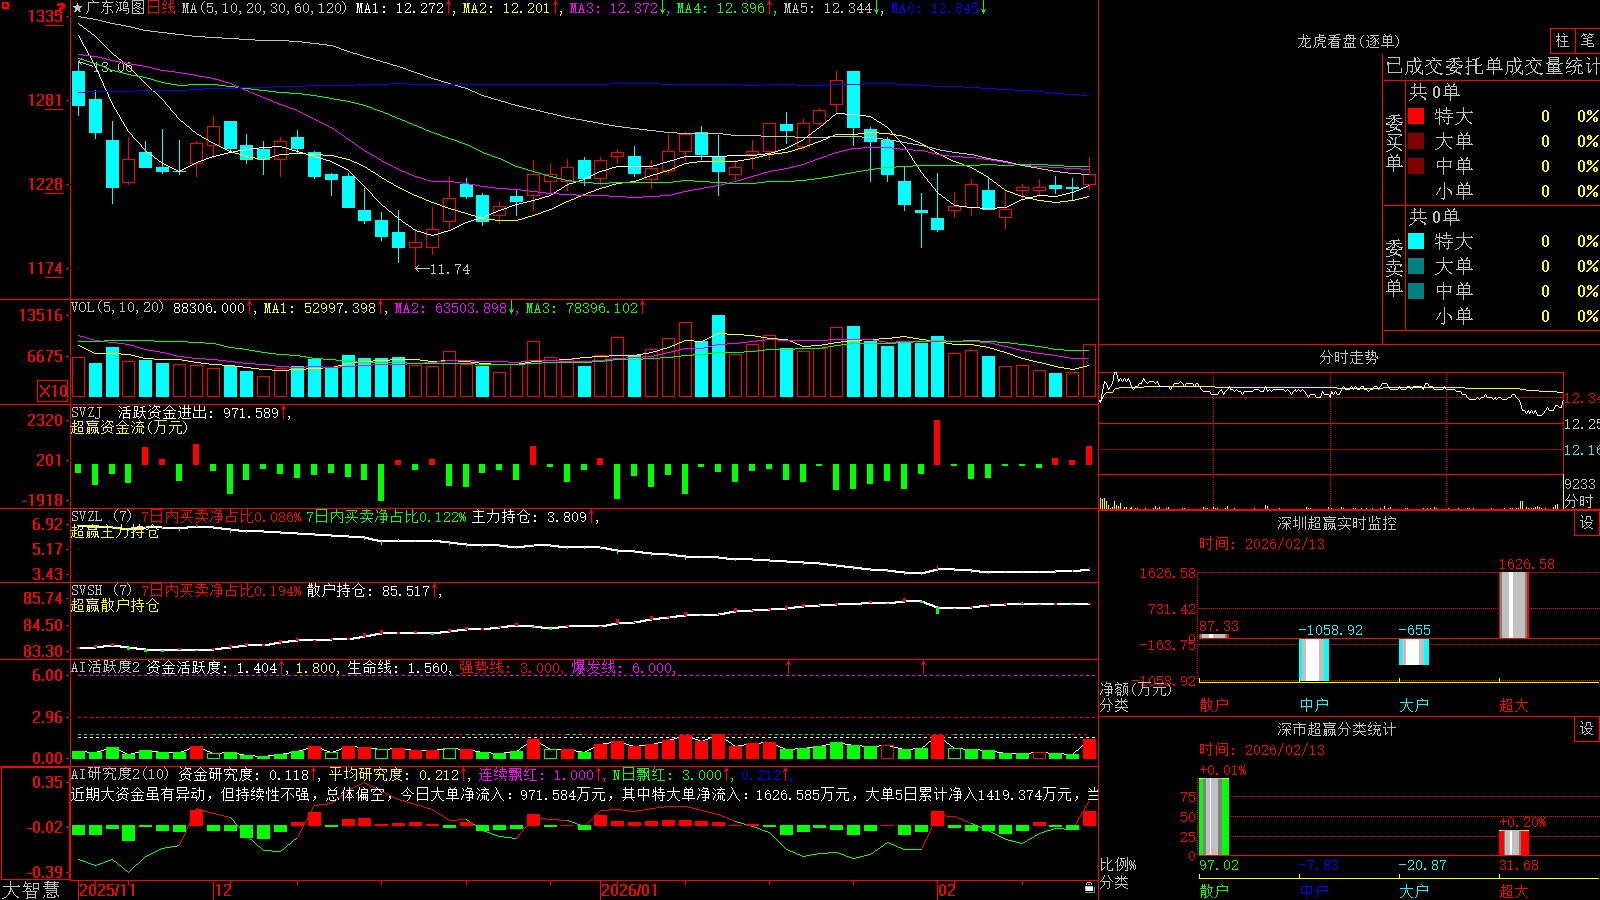This screenshot has width=1600, height=900.
Task: Click the 龙虎看盘(逐单) panel title
Action: coord(1349,41)
